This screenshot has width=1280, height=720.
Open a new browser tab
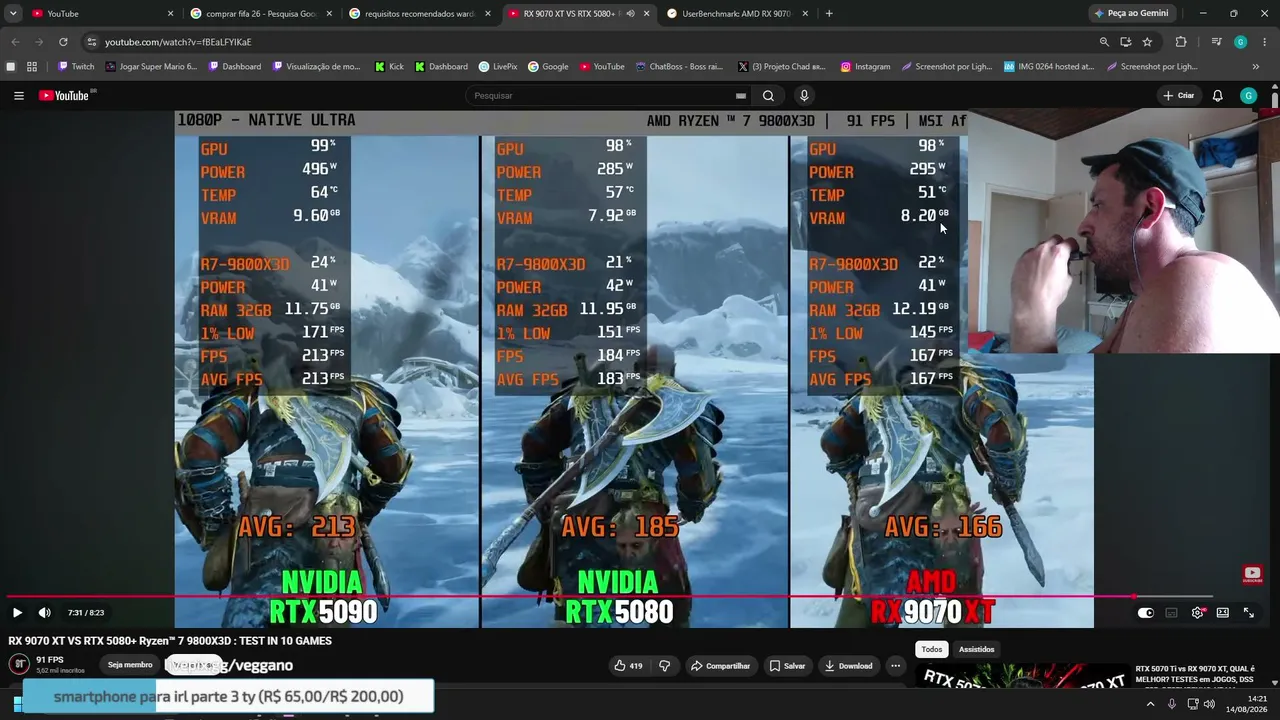coord(829,14)
